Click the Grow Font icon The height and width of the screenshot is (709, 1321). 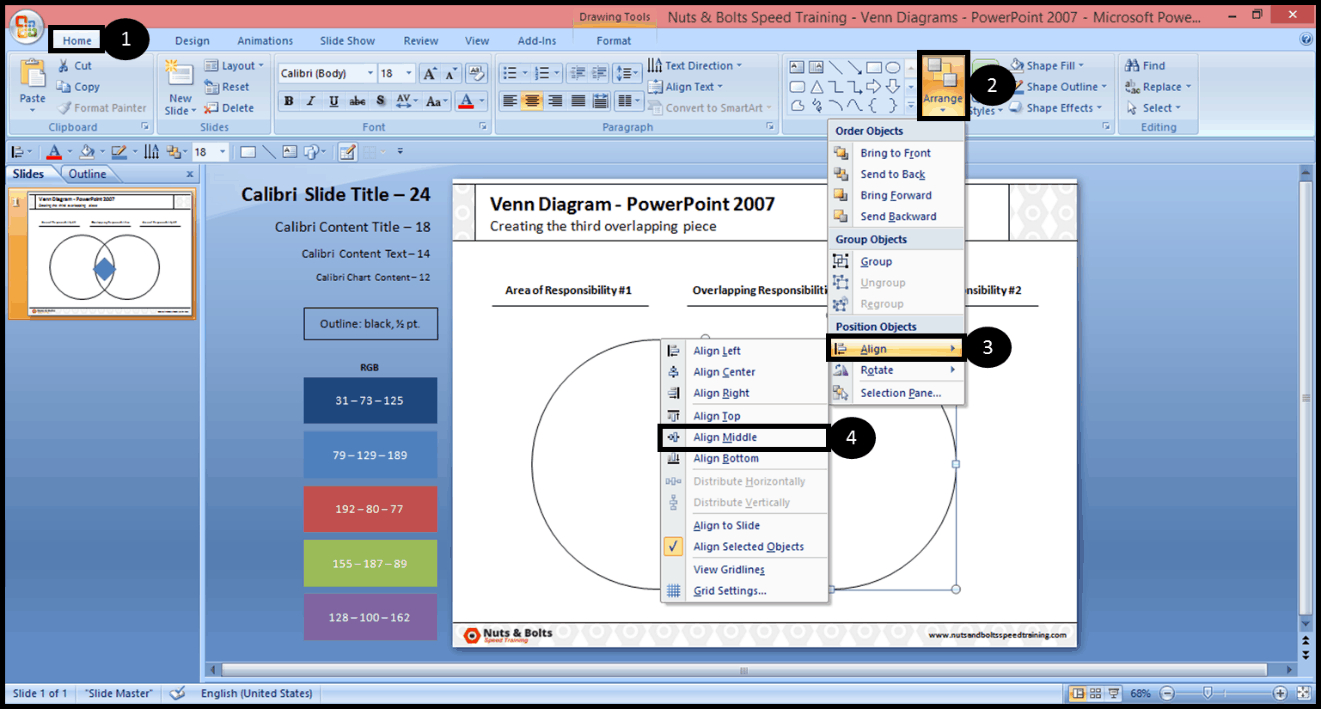pyautogui.click(x=429, y=74)
